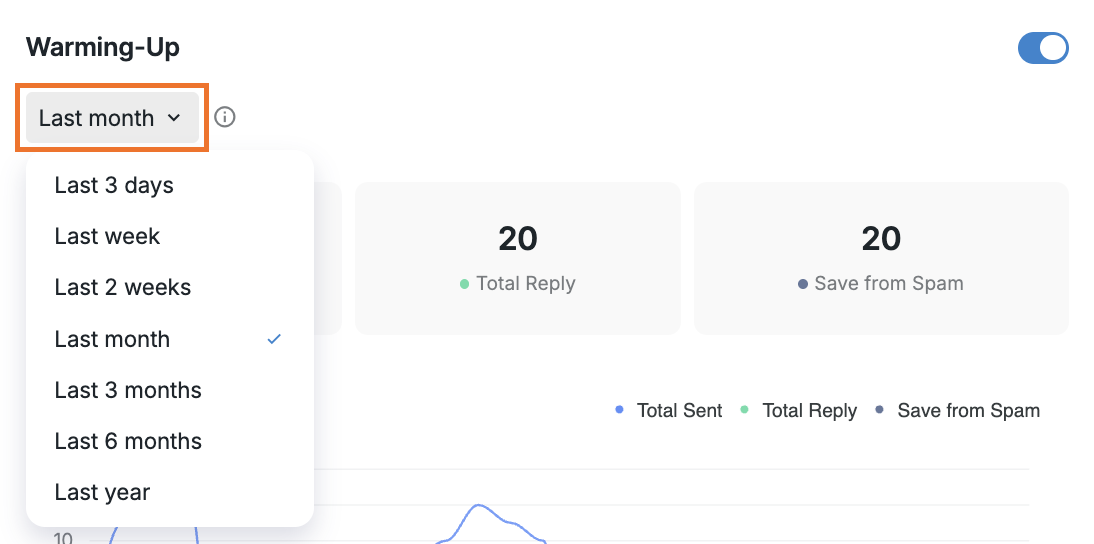1094x544 pixels.
Task: Click the chevron arrow on the period selector
Action: pos(174,118)
